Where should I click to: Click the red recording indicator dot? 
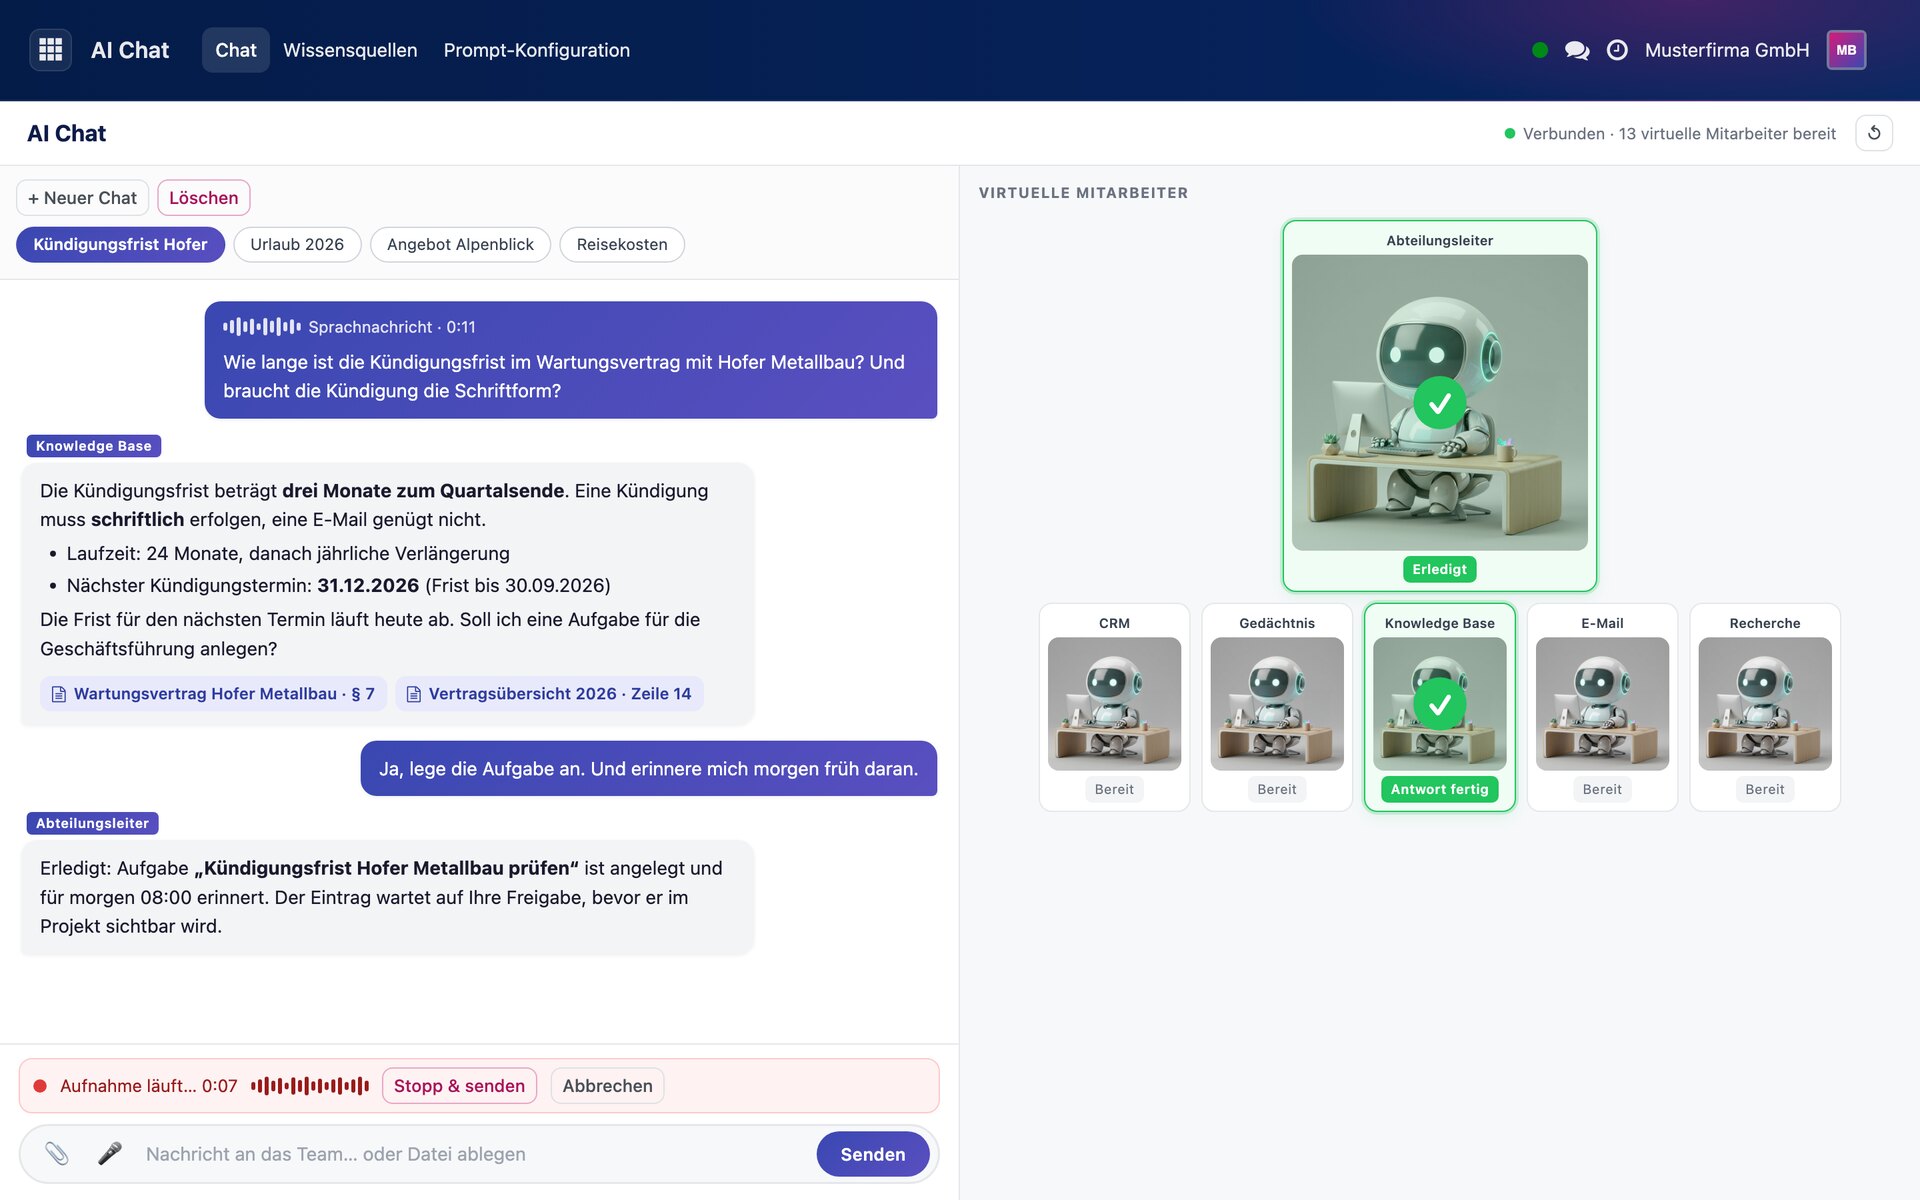[40, 1086]
